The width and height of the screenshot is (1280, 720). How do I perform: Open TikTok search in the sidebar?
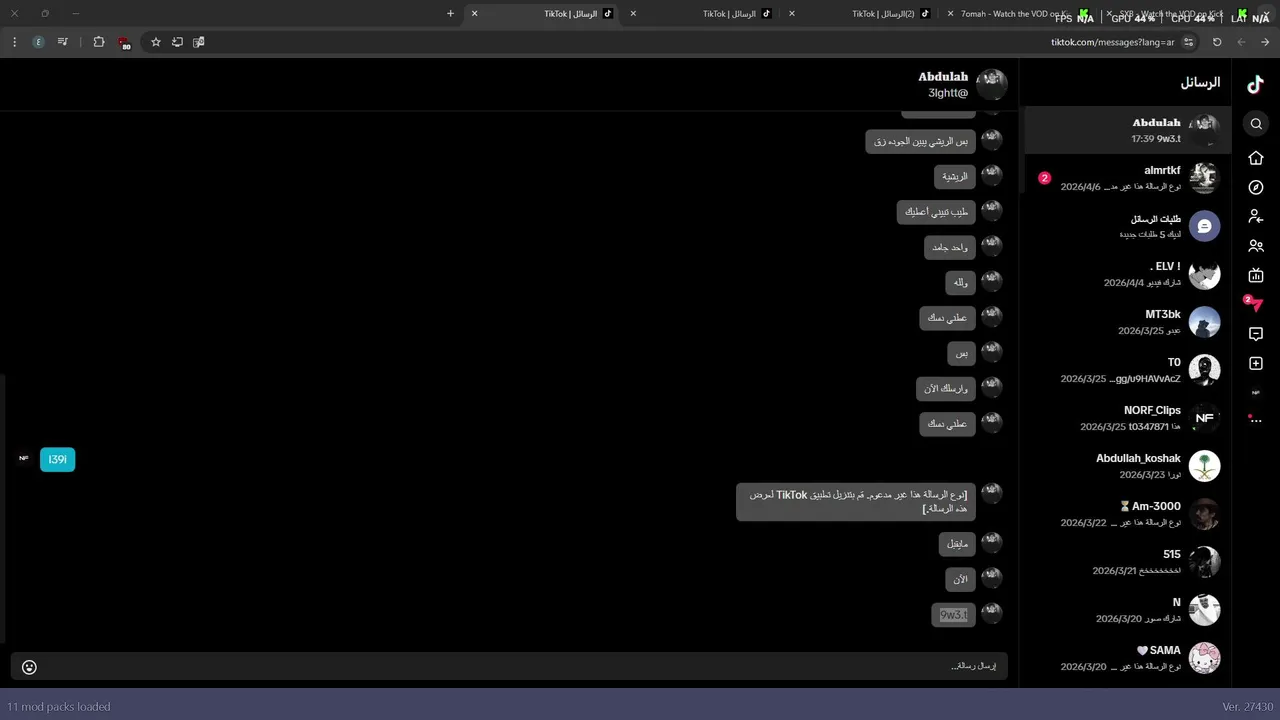click(x=1256, y=124)
